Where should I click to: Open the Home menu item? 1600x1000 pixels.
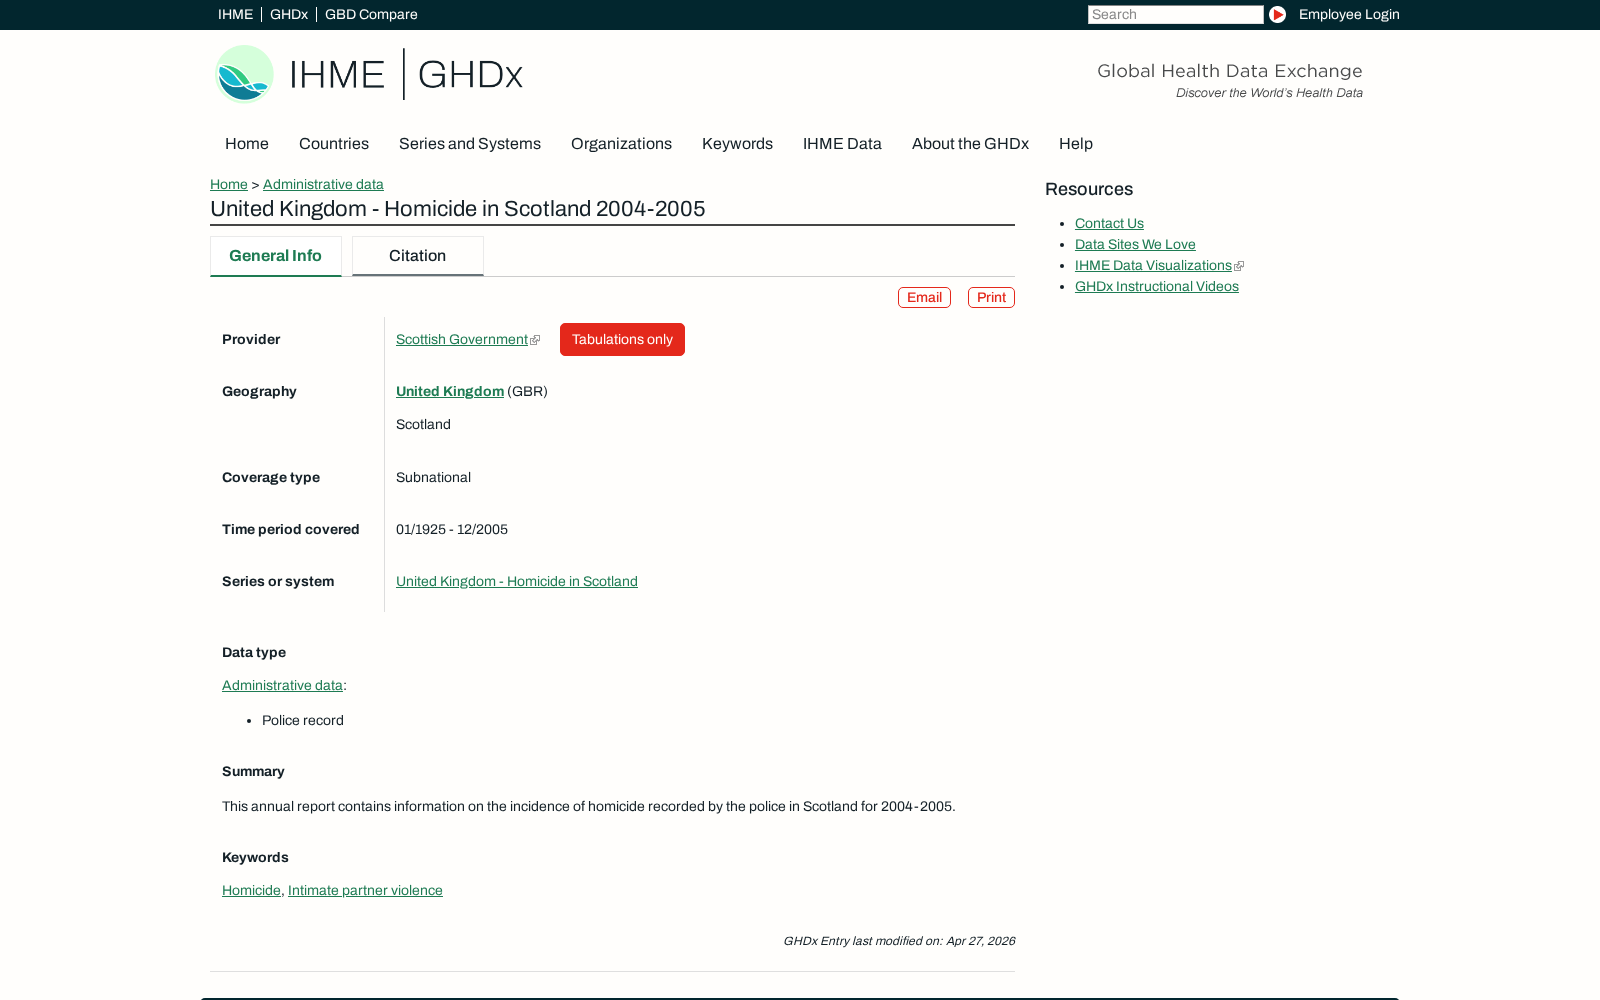click(247, 143)
